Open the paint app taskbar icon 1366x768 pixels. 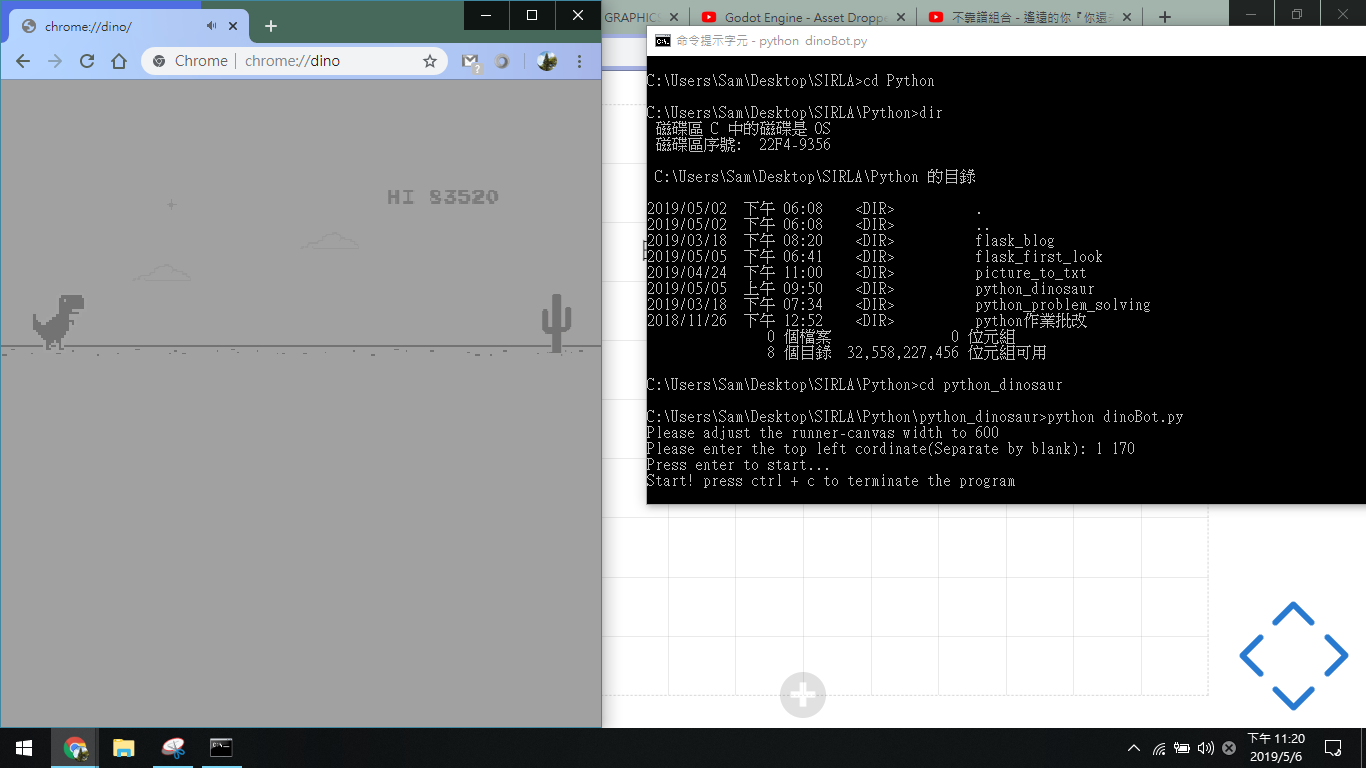[x=172, y=748]
